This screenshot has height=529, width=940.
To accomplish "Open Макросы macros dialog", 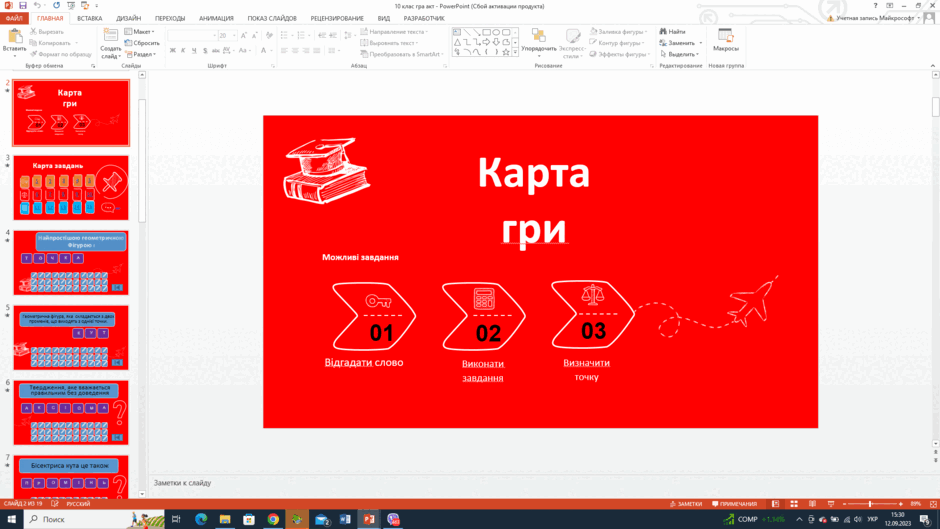I will 726,40.
